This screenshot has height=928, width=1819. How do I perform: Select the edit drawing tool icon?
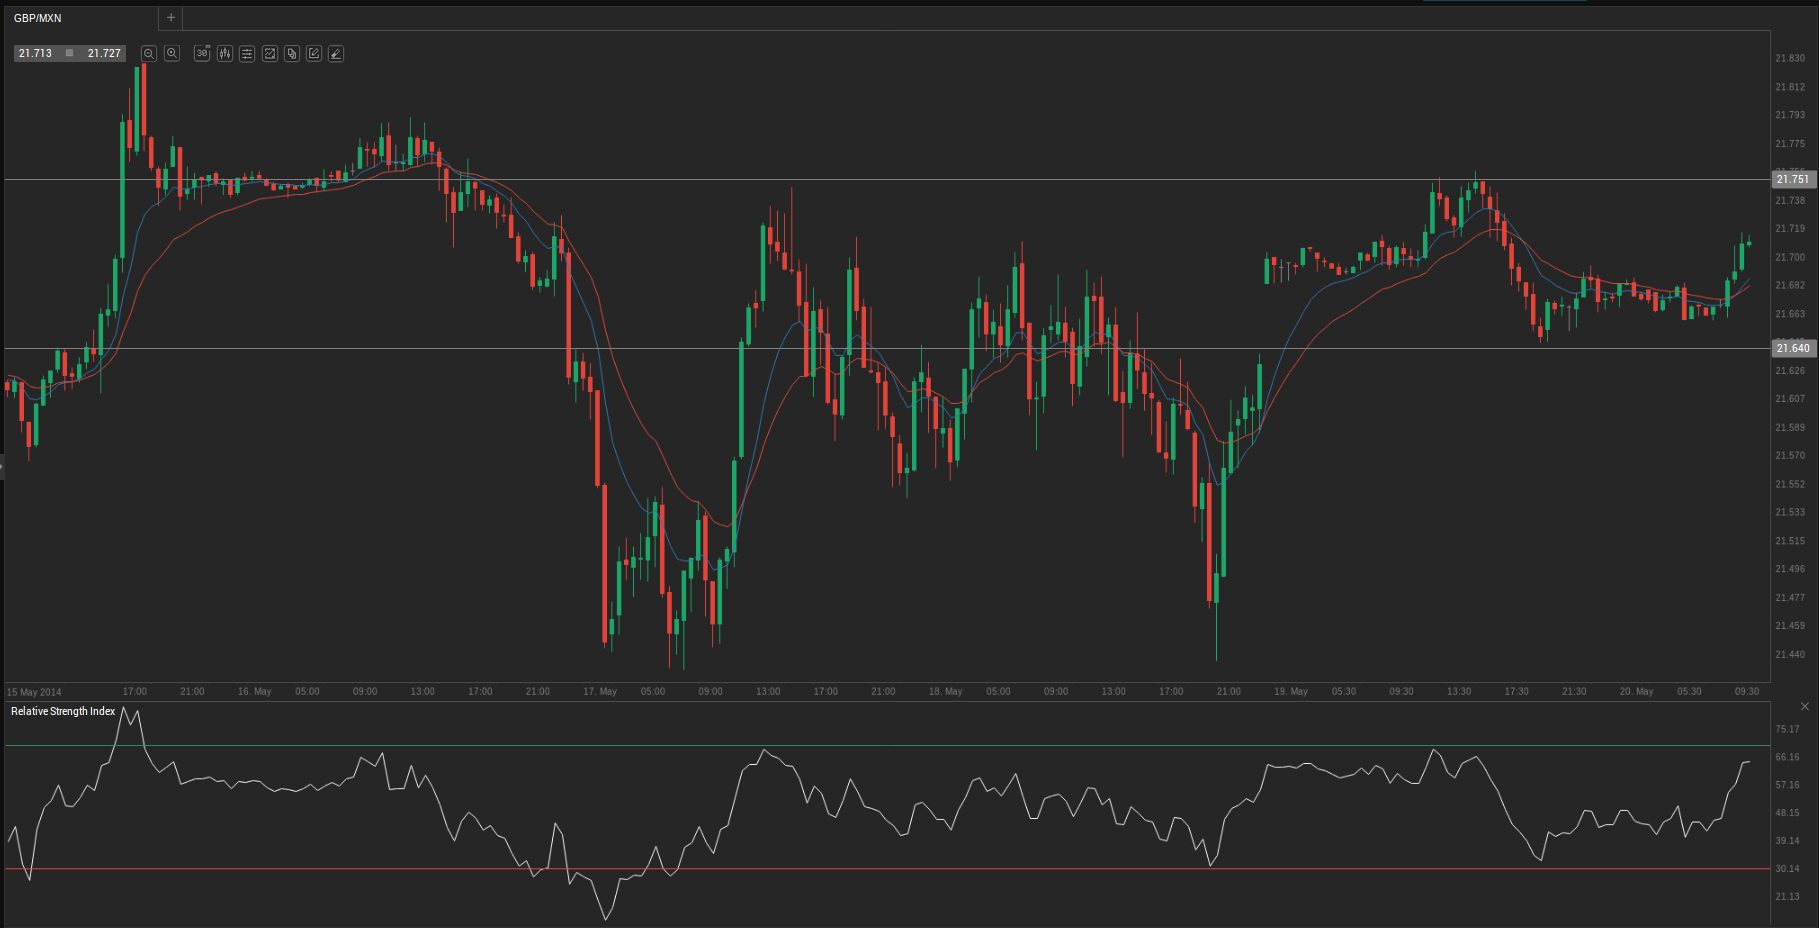pyautogui.click(x=314, y=54)
